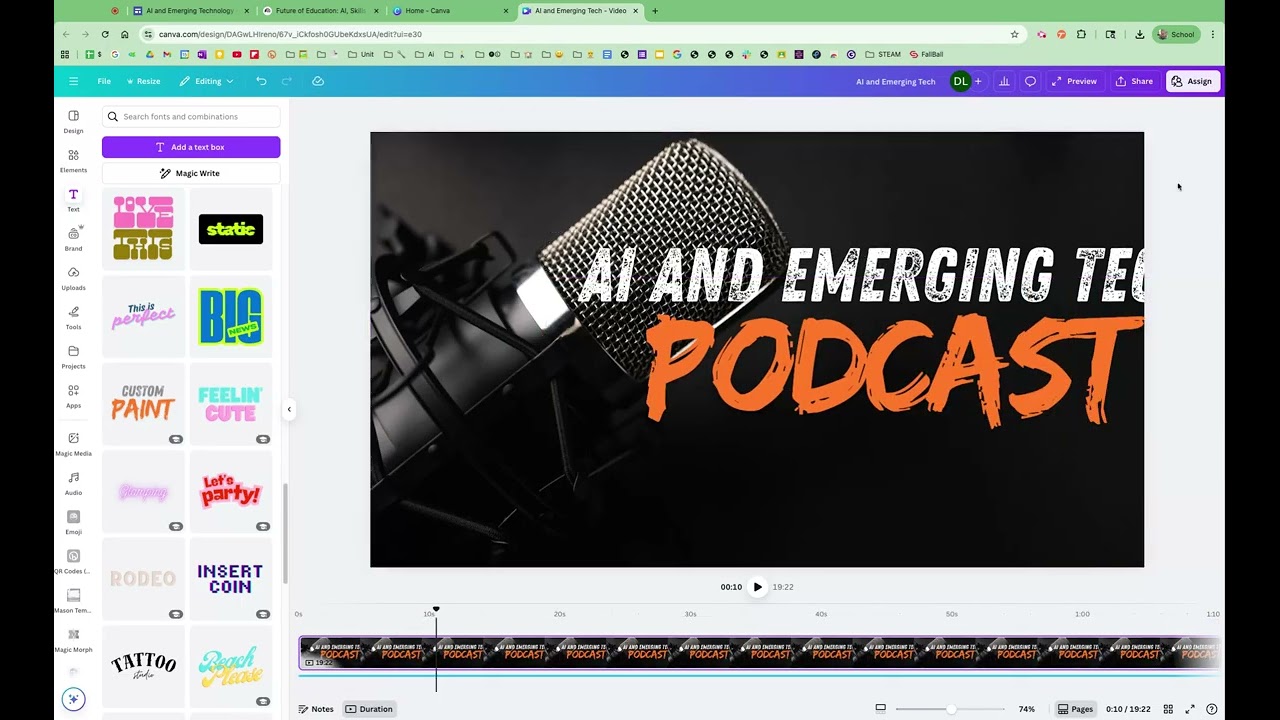Open the QR Codes app
Viewport: 1280px width, 720px height.
pyautogui.click(x=73, y=562)
